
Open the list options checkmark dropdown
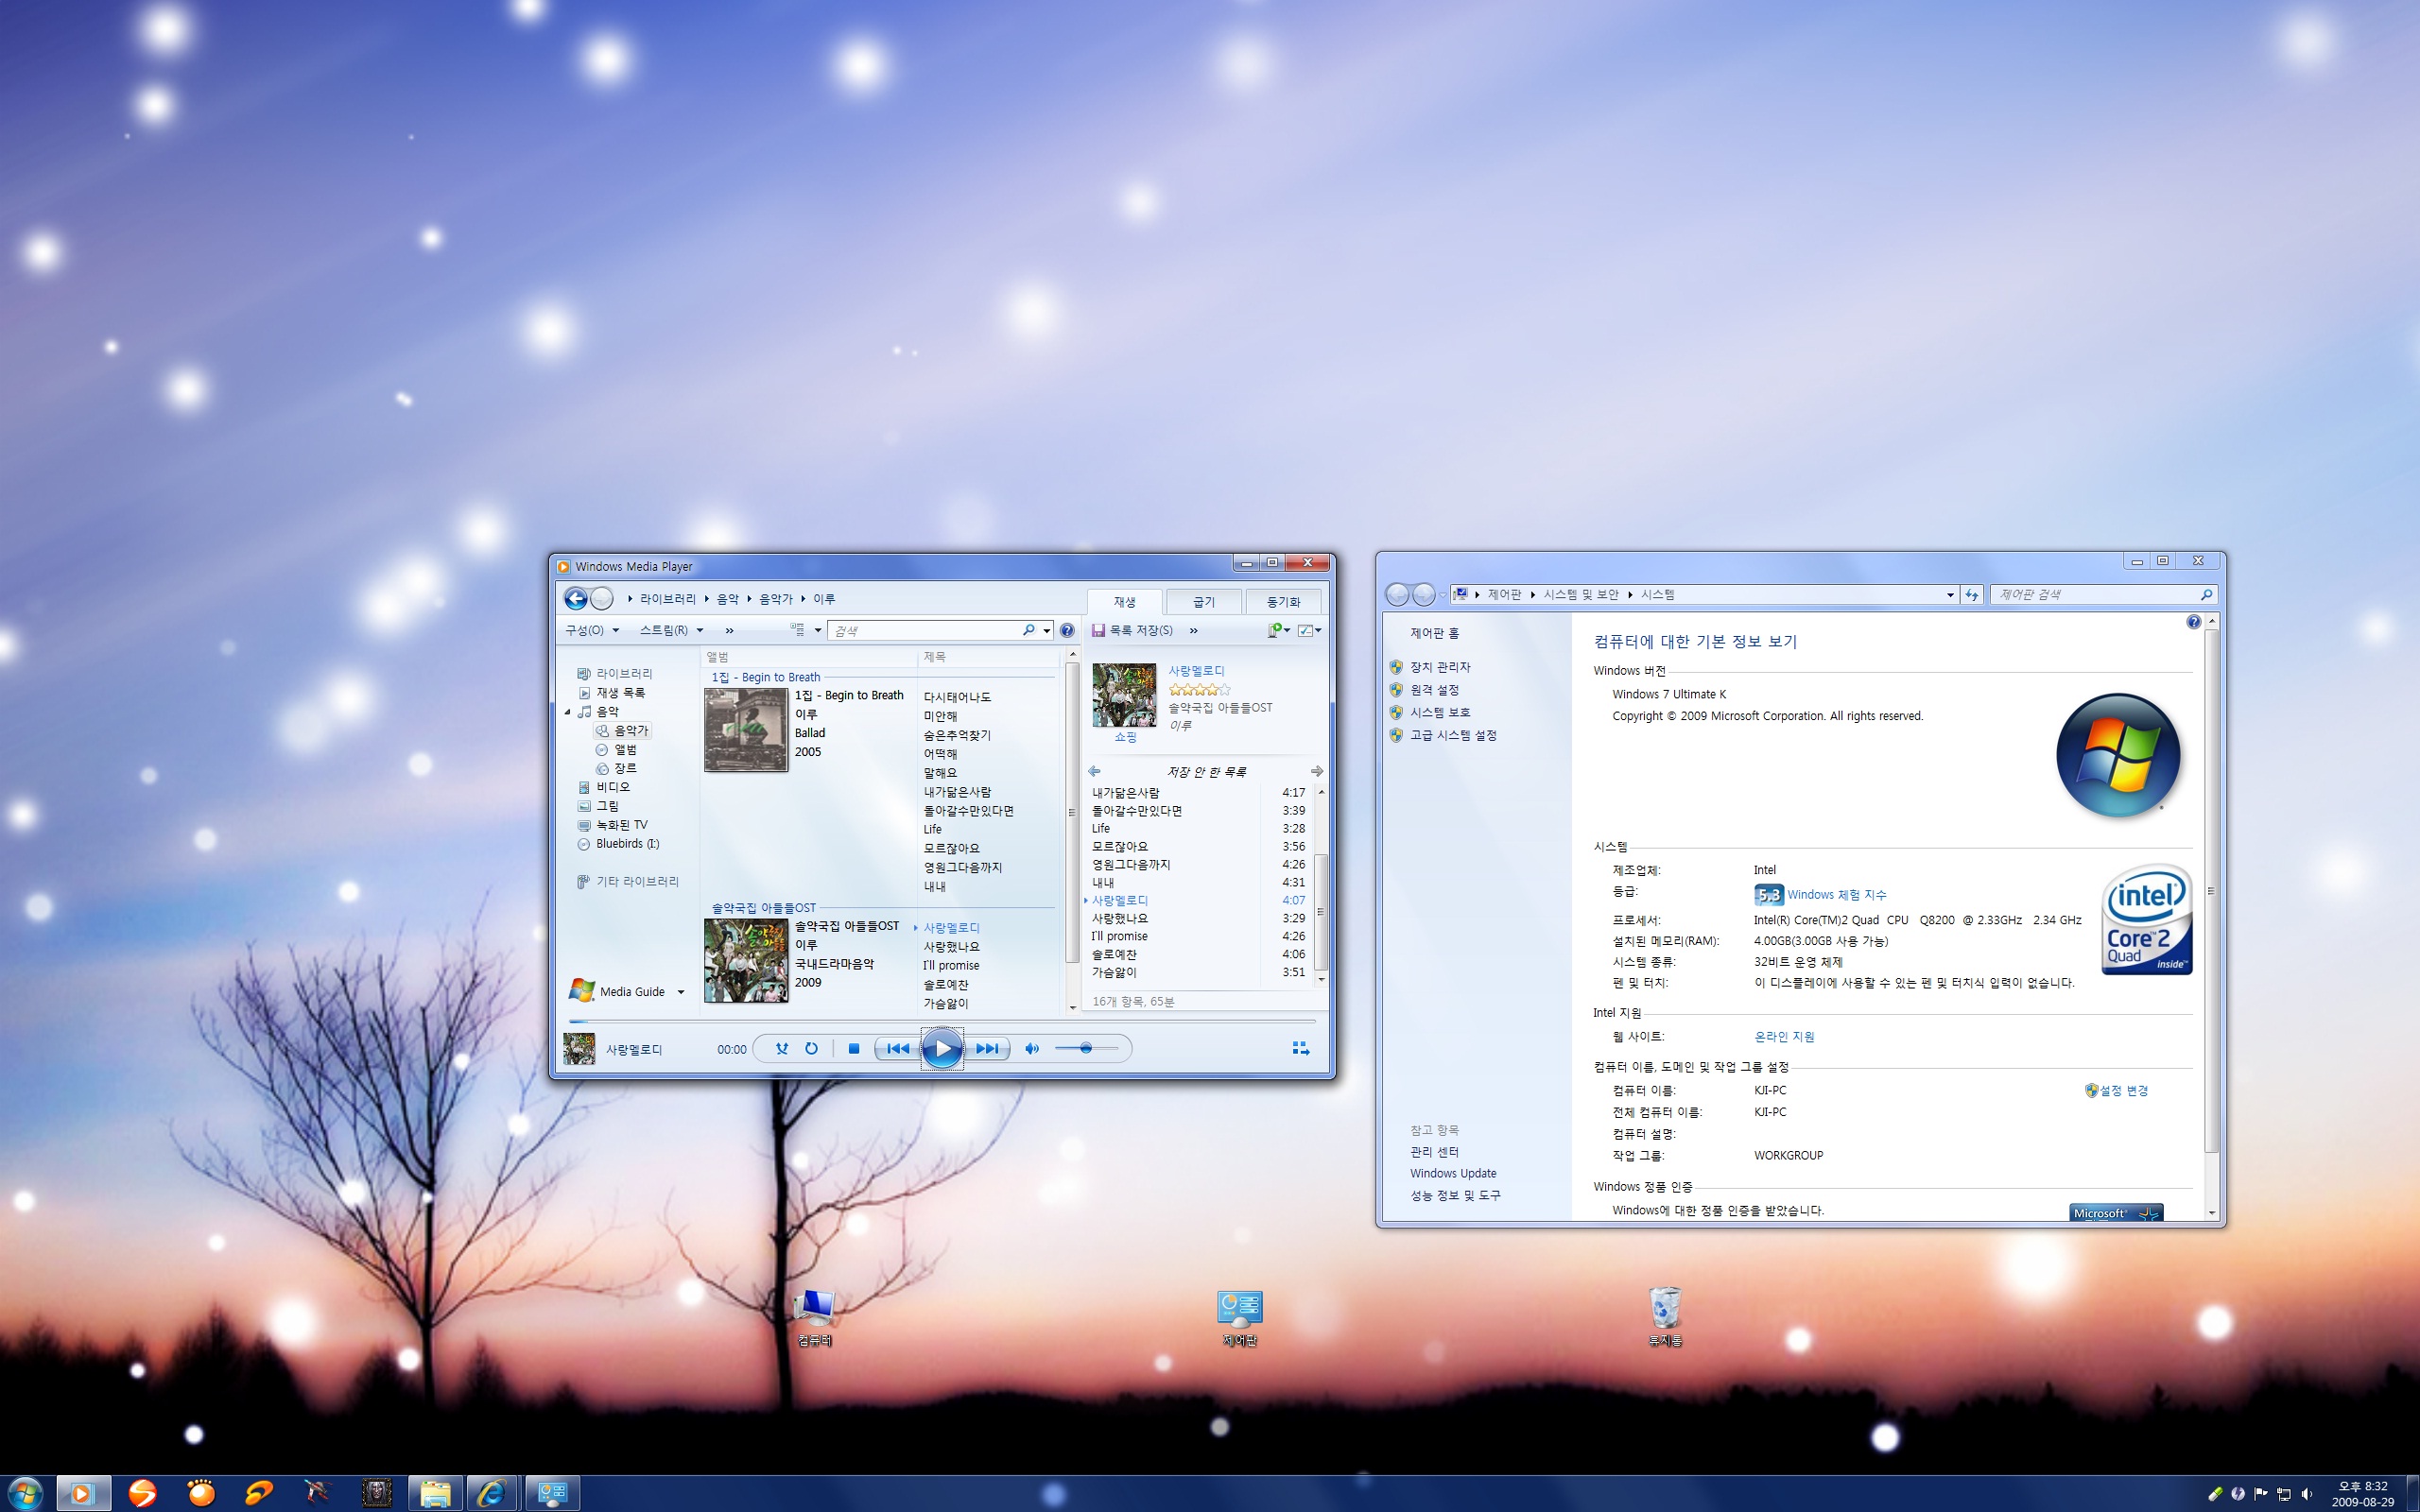pos(1309,630)
